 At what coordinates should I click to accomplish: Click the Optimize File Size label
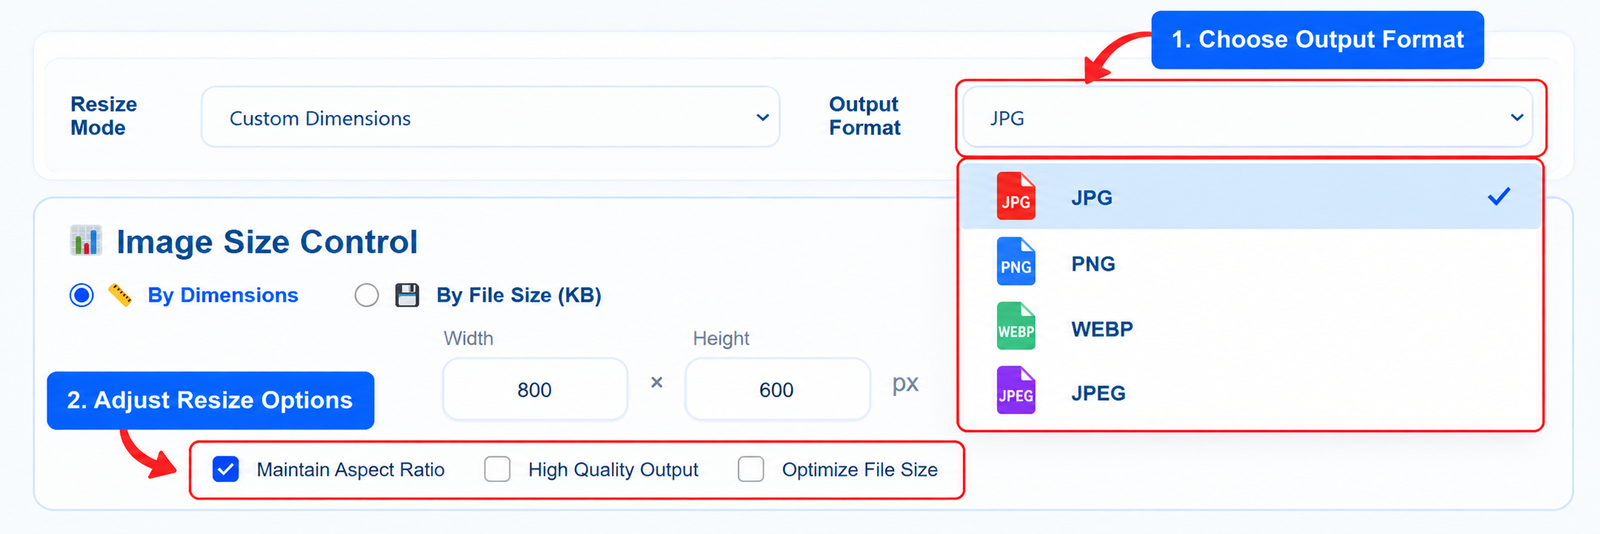(x=860, y=470)
